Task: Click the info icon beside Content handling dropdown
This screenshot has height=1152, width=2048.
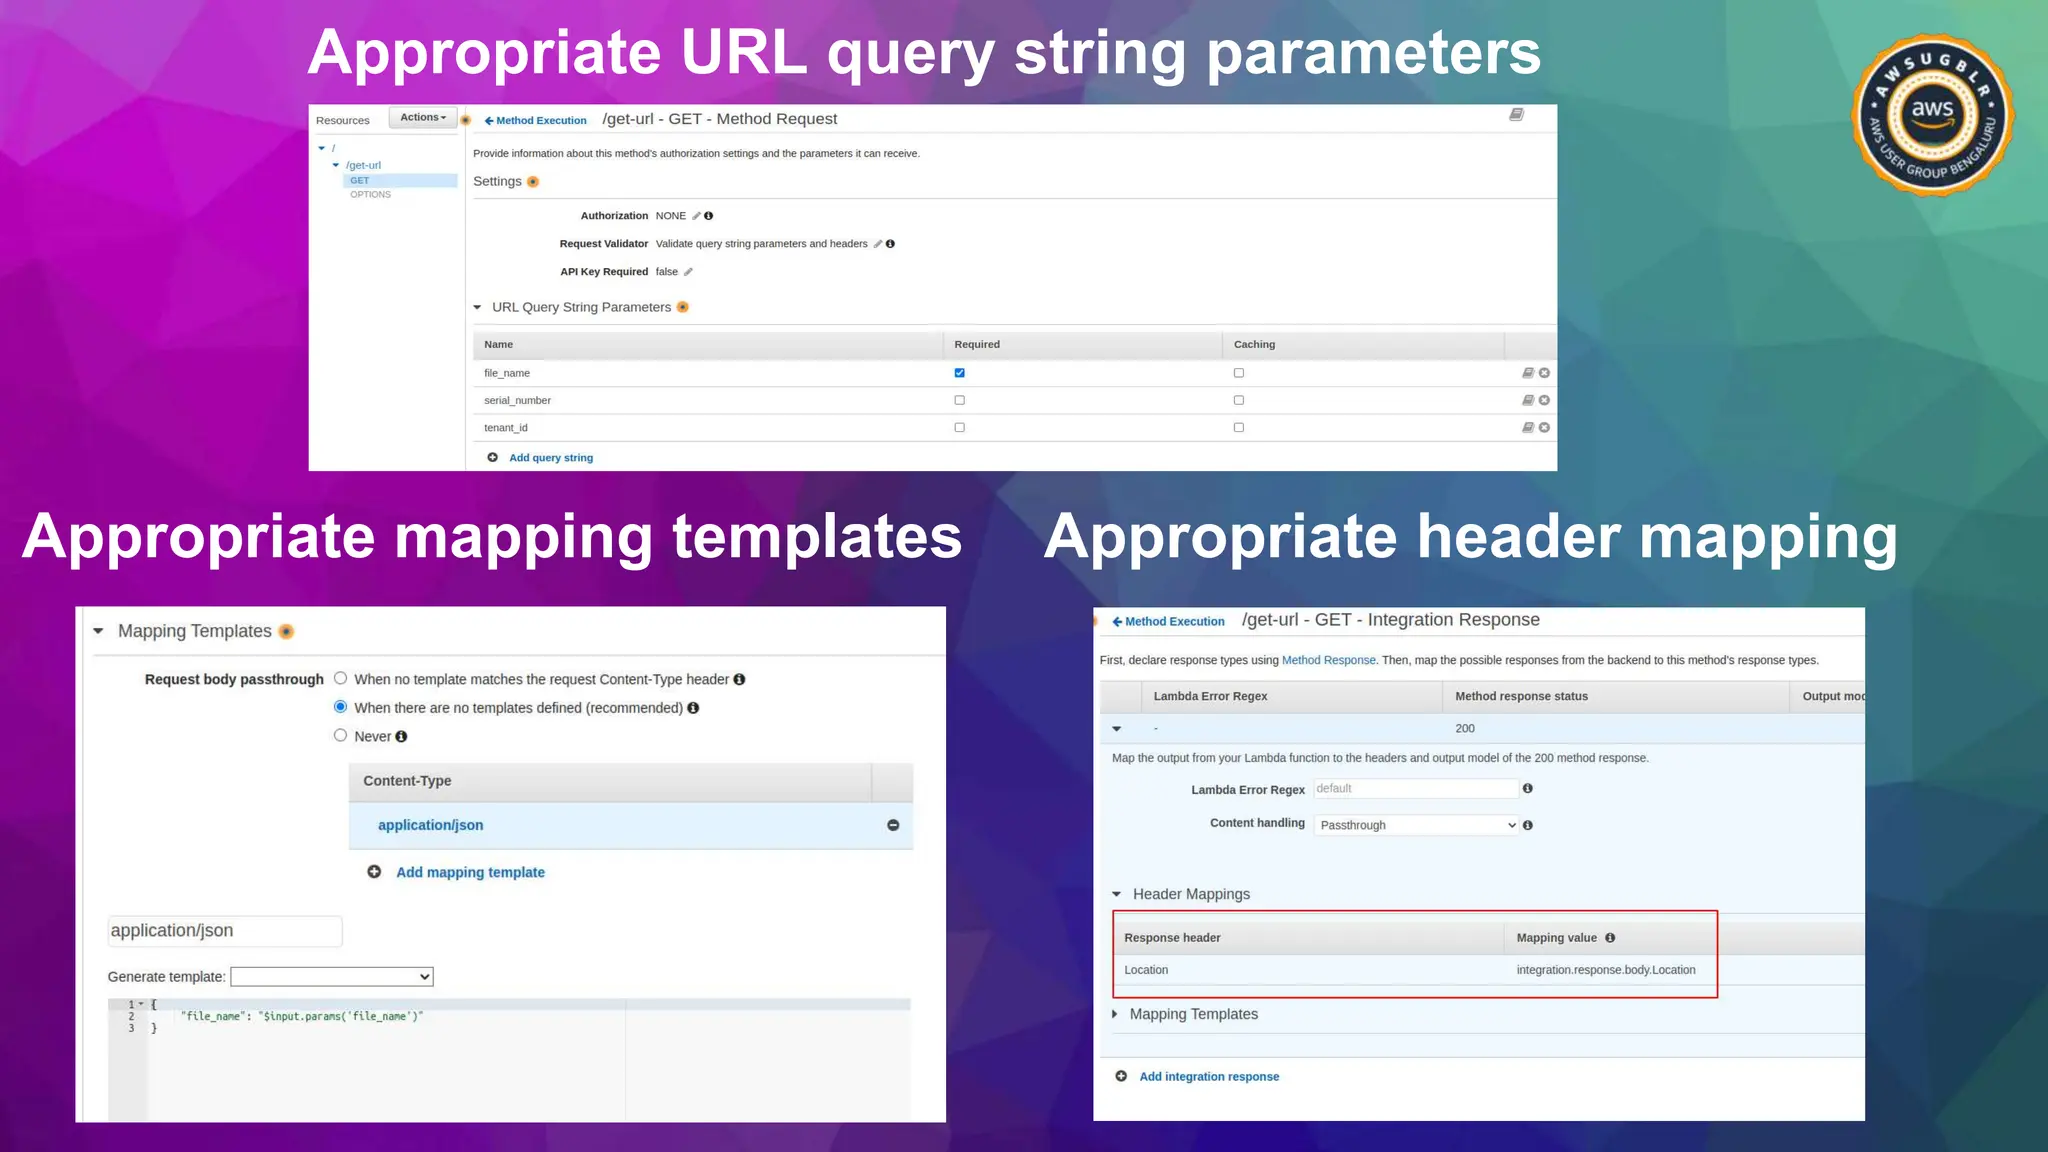Action: pyautogui.click(x=1527, y=825)
